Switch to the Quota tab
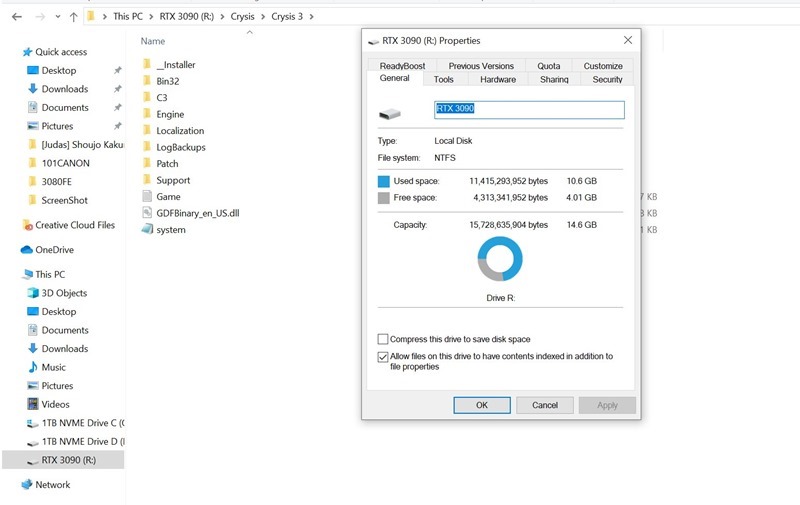Viewport: 800px width, 505px height. [548, 66]
